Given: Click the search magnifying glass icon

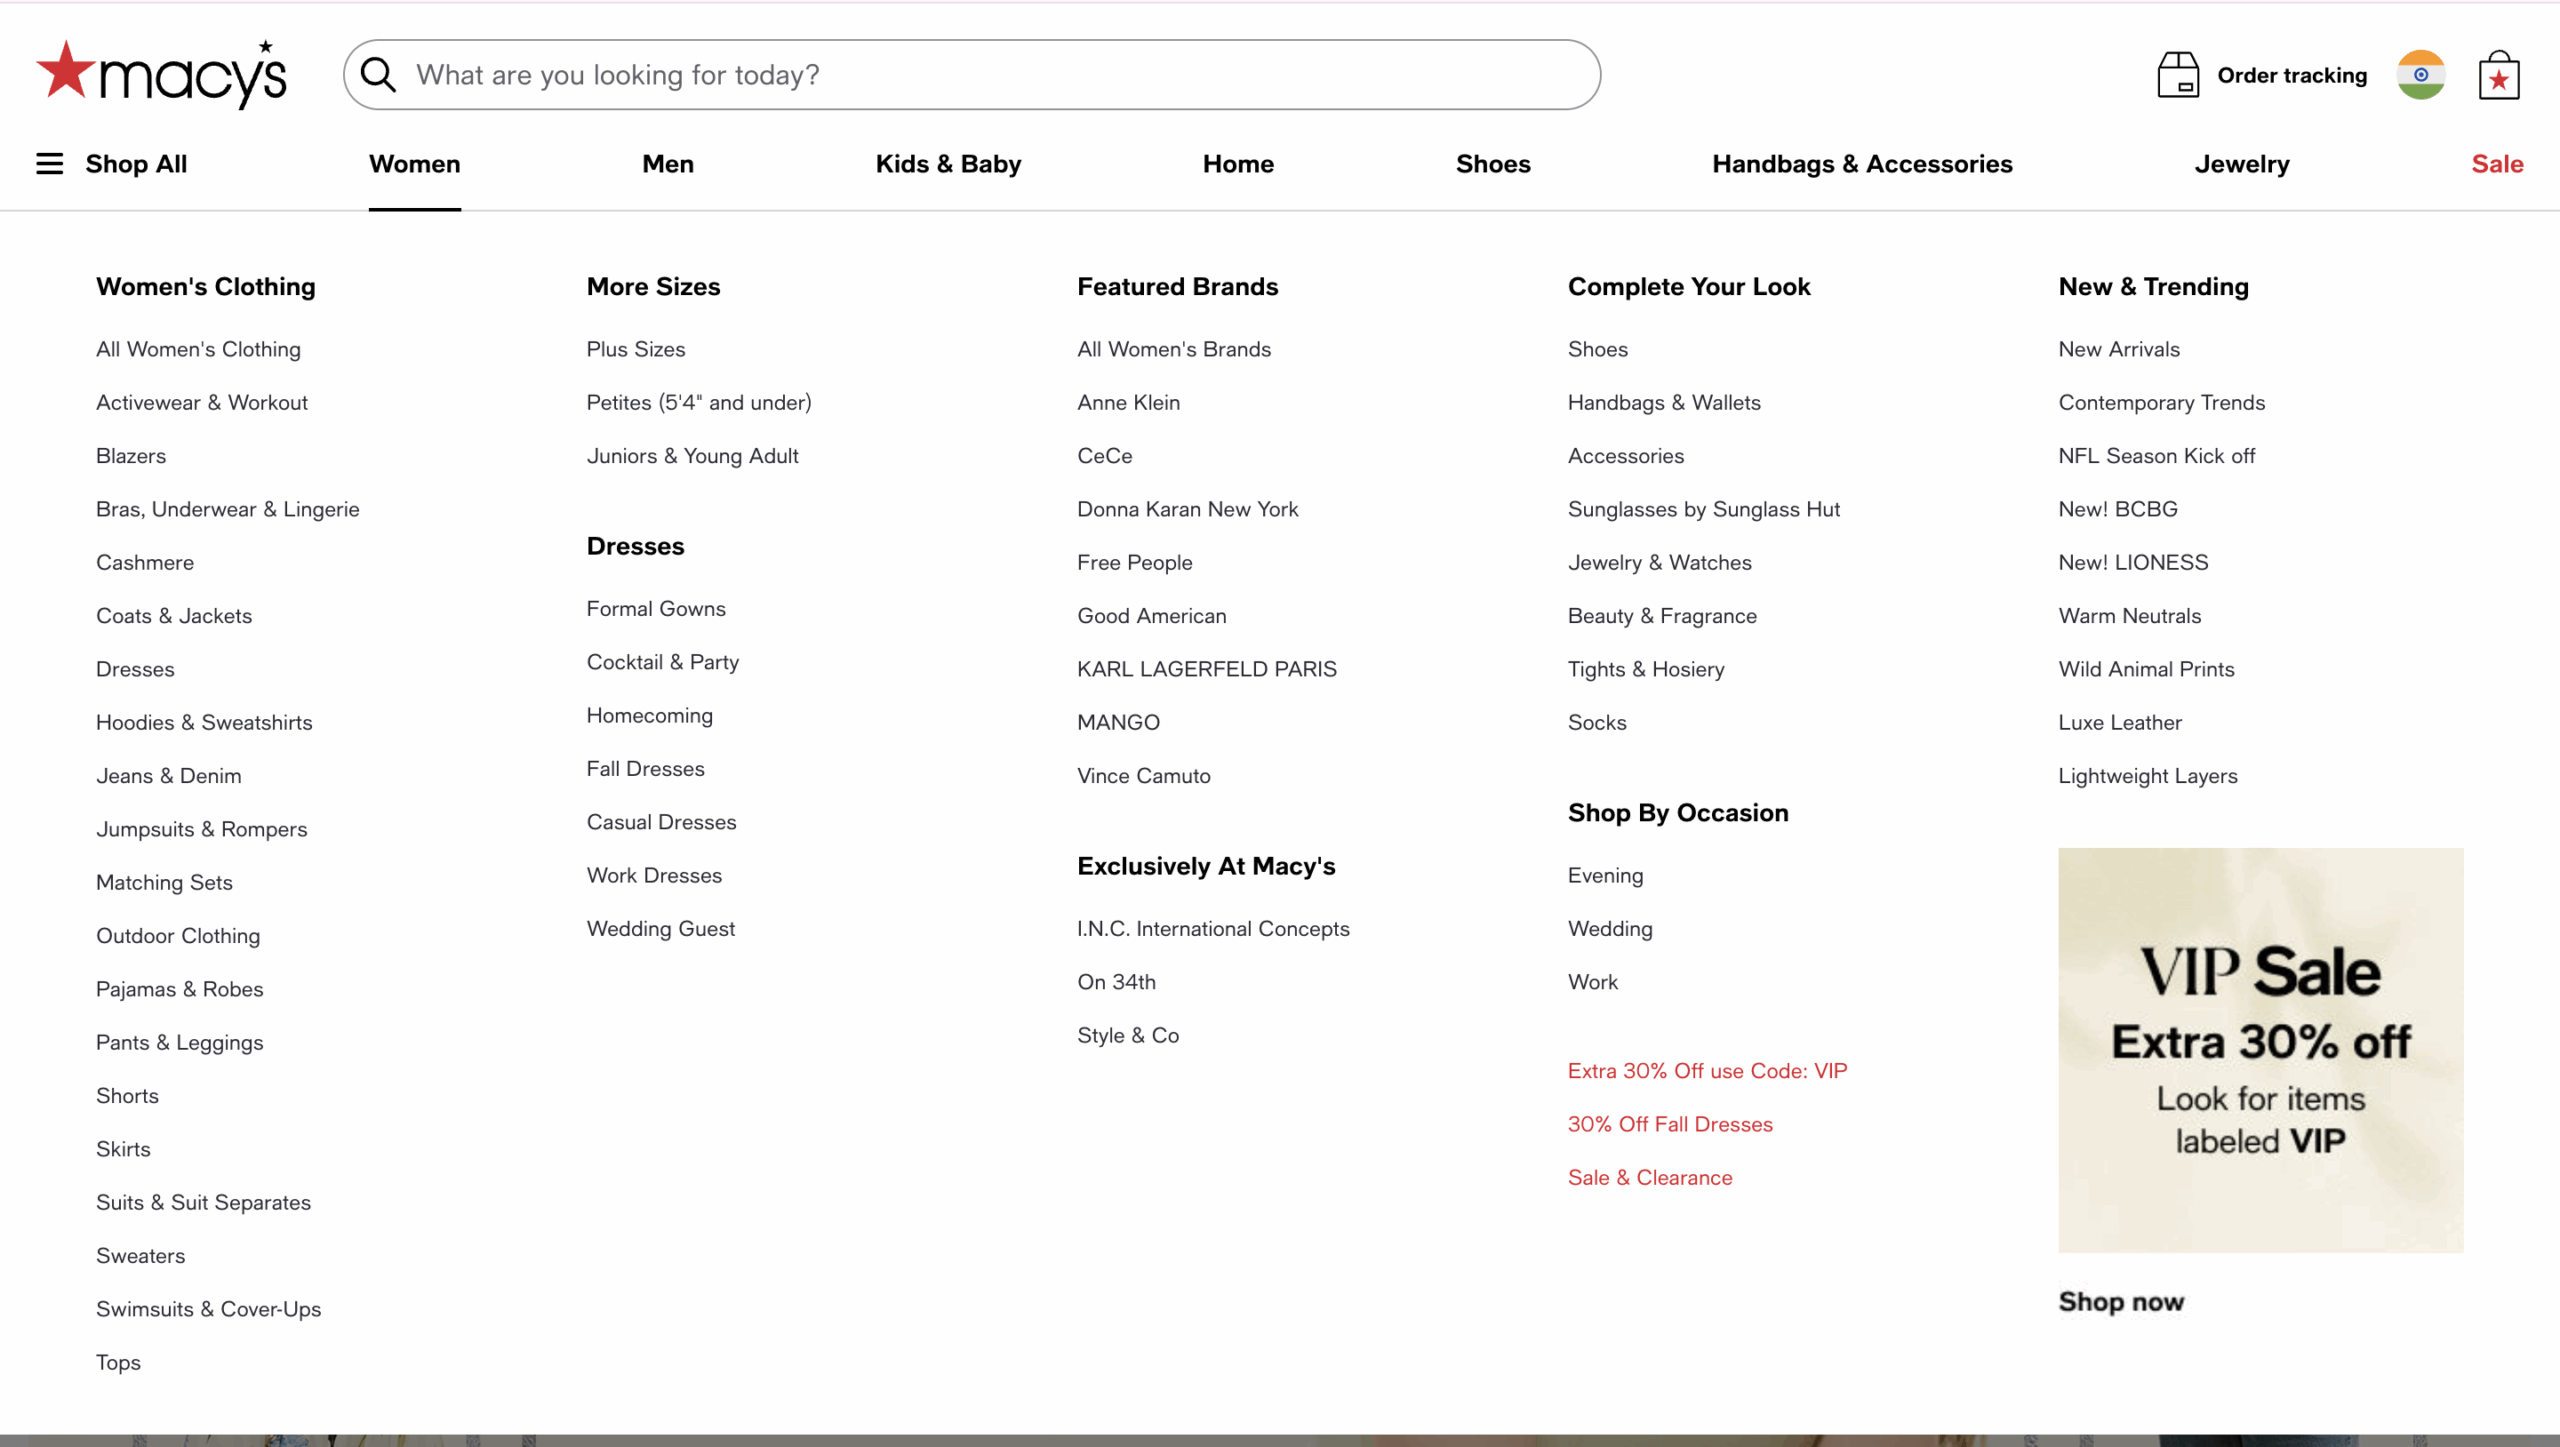Looking at the screenshot, I should coord(378,74).
